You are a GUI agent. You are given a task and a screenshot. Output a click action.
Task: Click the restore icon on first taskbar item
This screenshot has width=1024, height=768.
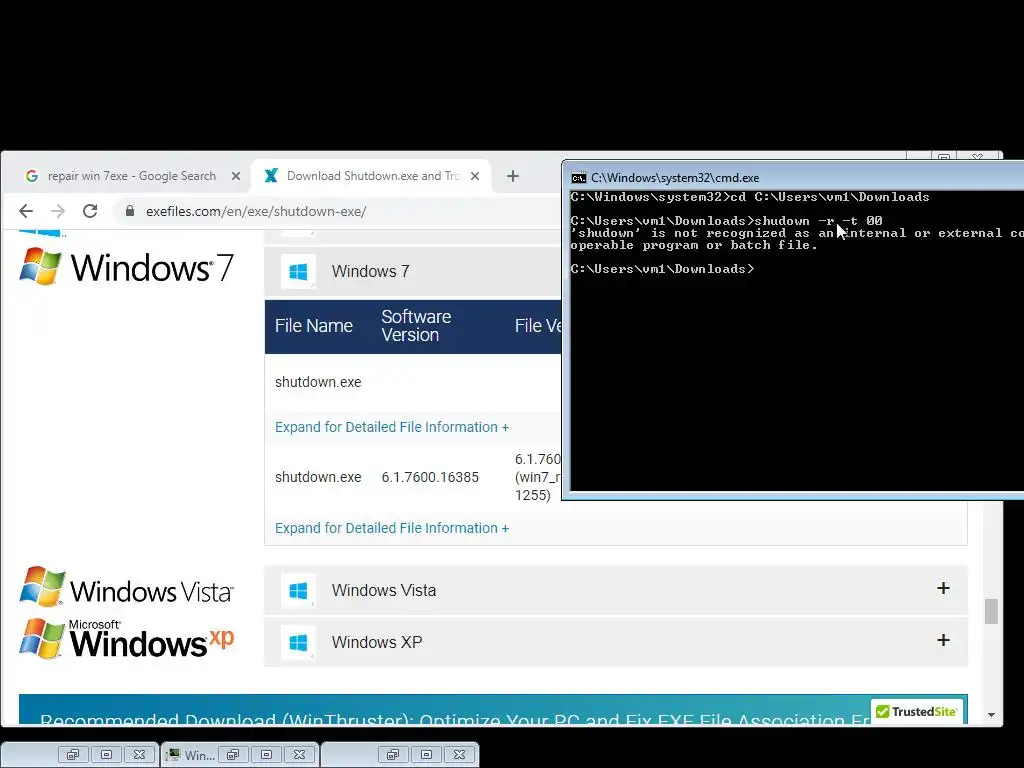coord(72,754)
